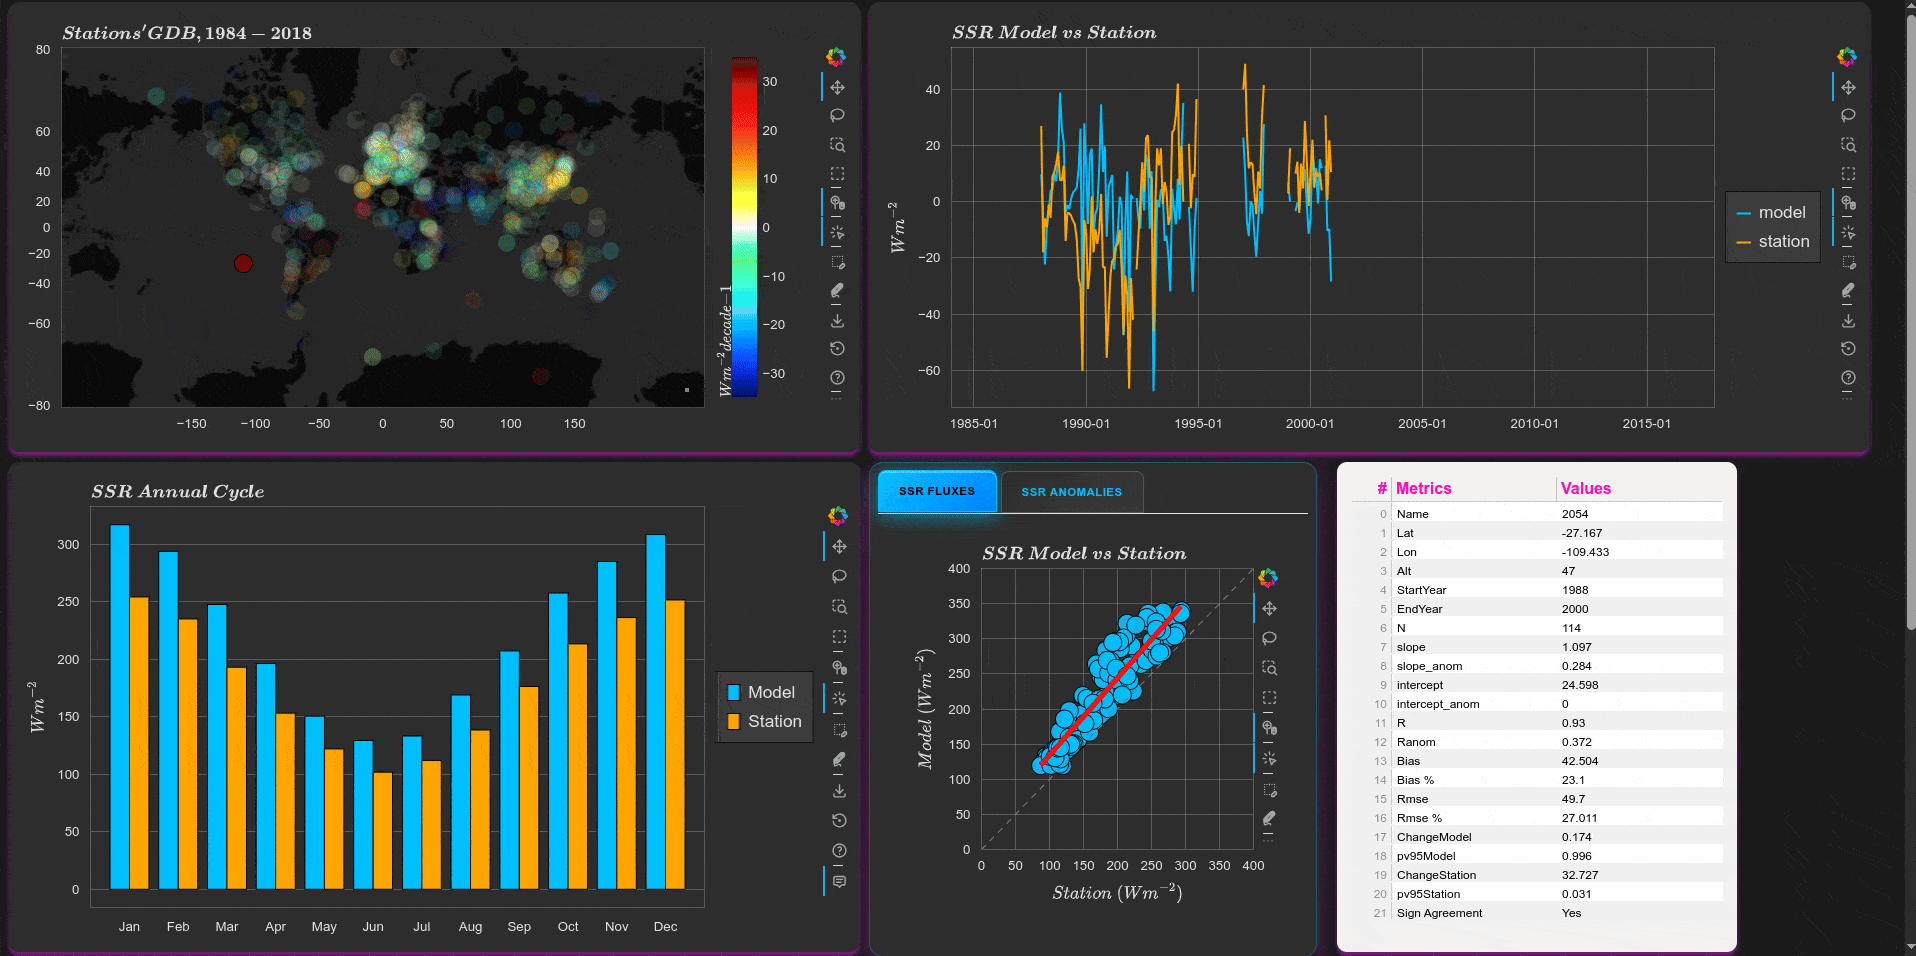Click the red selected station marker on map
The height and width of the screenshot is (956, 1916).
click(x=243, y=263)
